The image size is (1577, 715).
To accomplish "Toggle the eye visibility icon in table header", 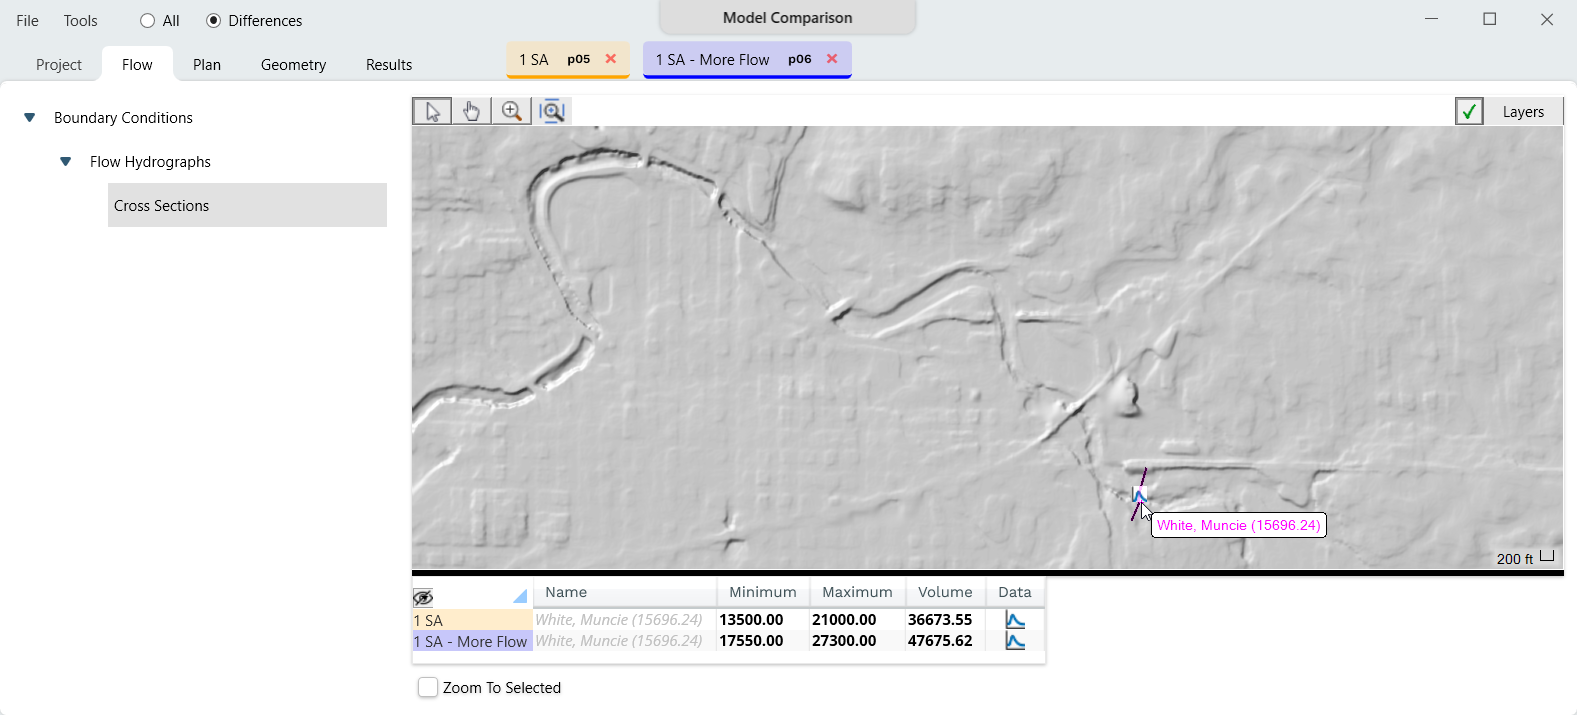I will click(x=423, y=597).
